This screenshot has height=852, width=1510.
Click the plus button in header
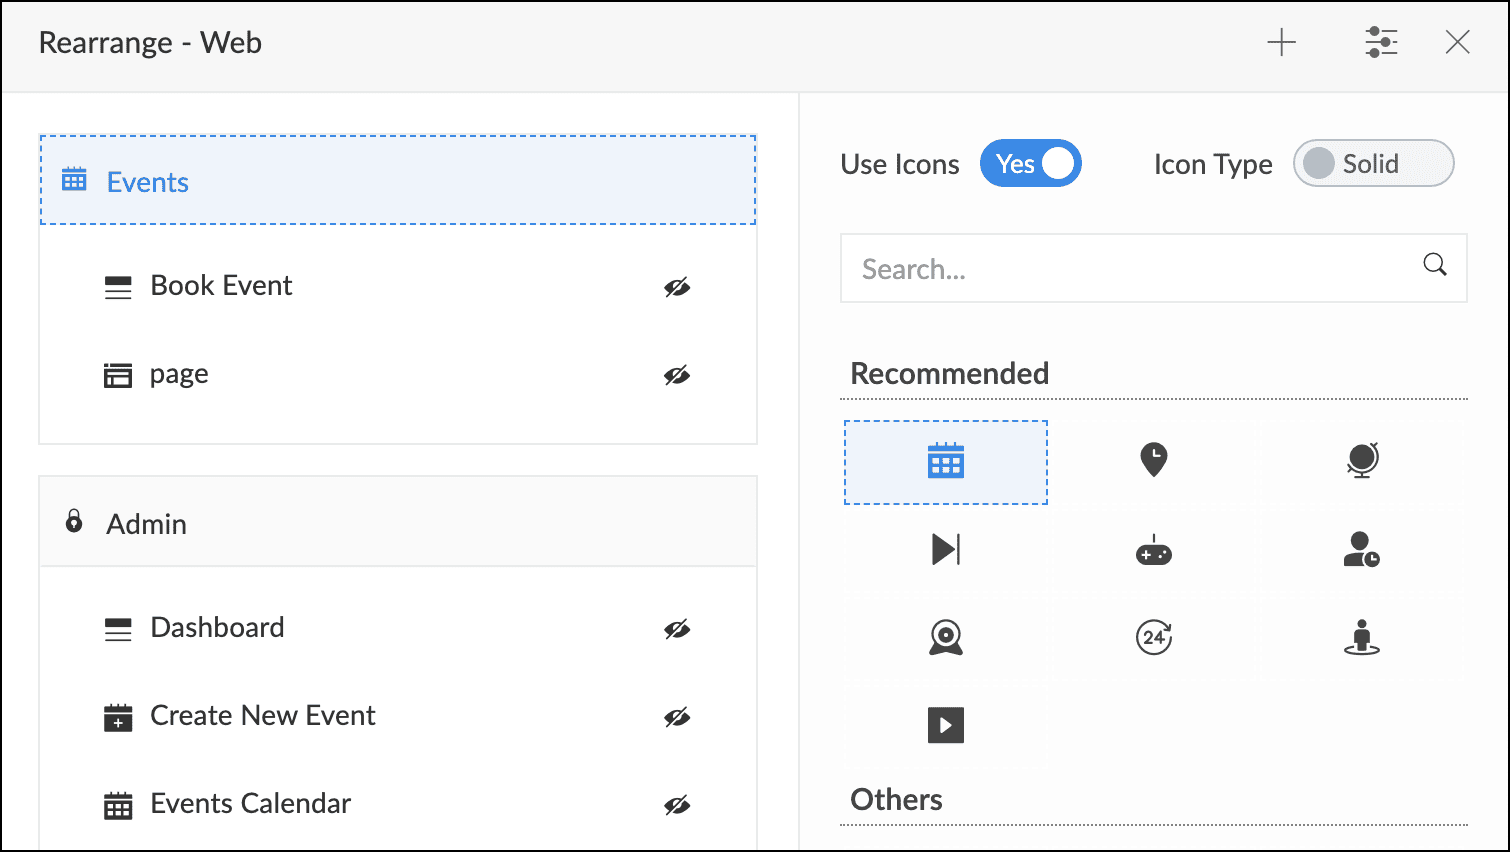pos(1281,43)
